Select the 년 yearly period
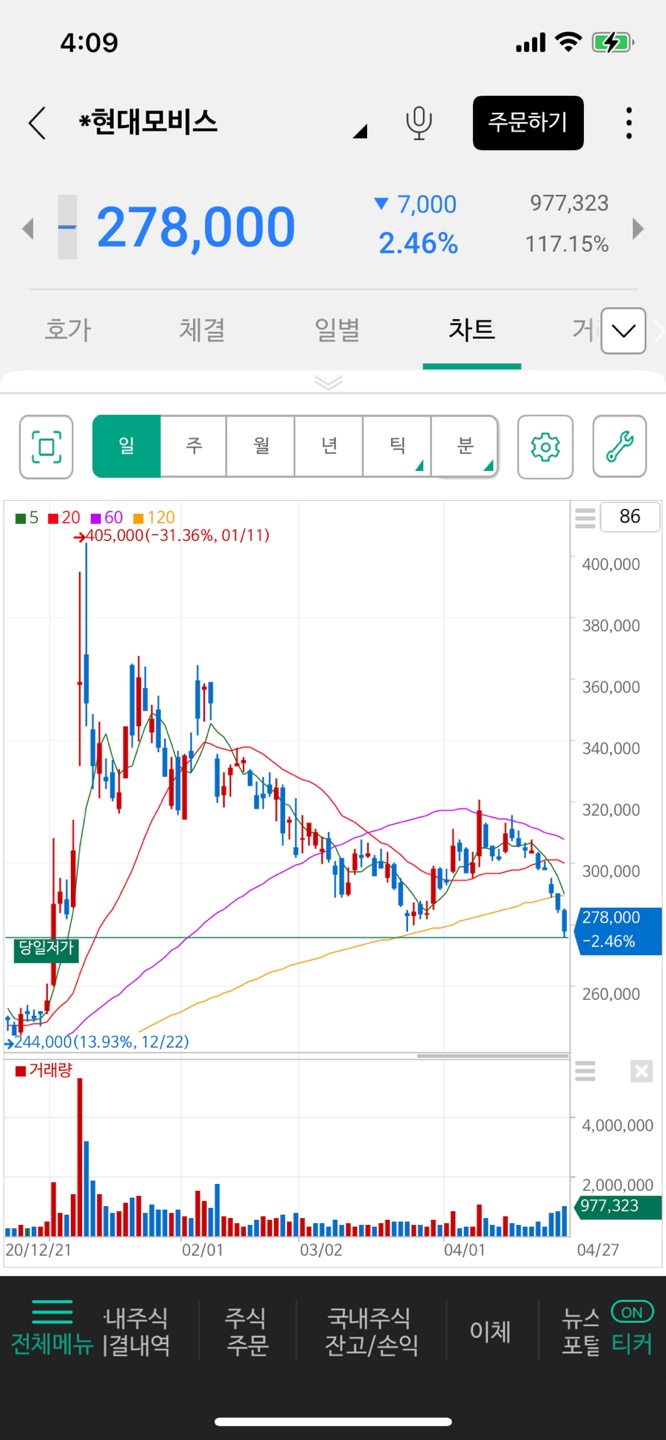Image resolution: width=666 pixels, height=1440 pixels. point(329,446)
